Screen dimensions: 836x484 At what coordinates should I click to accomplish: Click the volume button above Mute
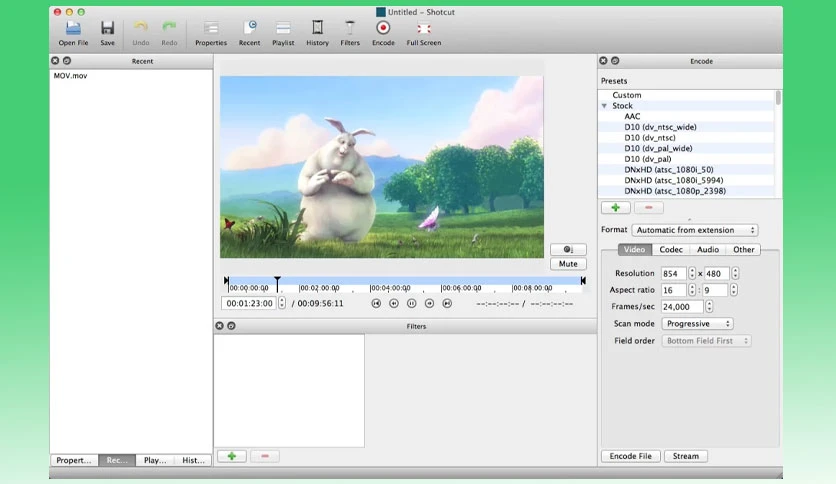tap(568, 249)
